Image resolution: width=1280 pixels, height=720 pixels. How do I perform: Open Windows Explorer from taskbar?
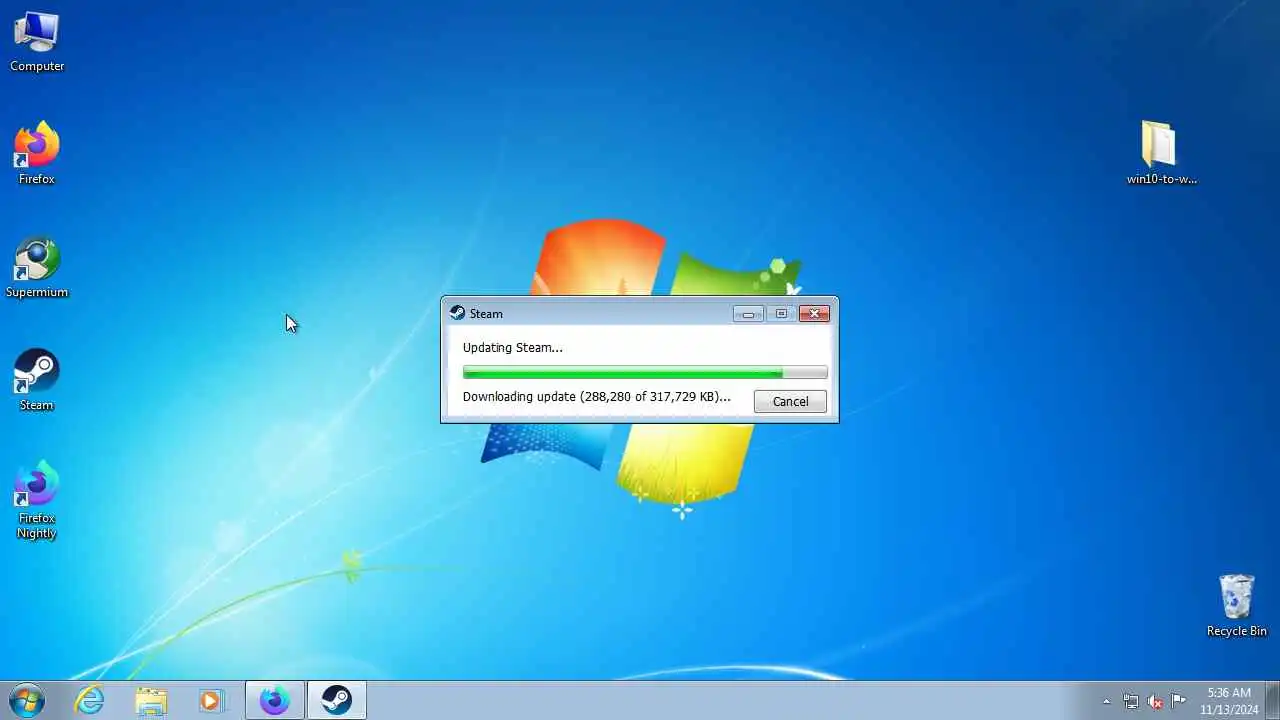pos(151,701)
